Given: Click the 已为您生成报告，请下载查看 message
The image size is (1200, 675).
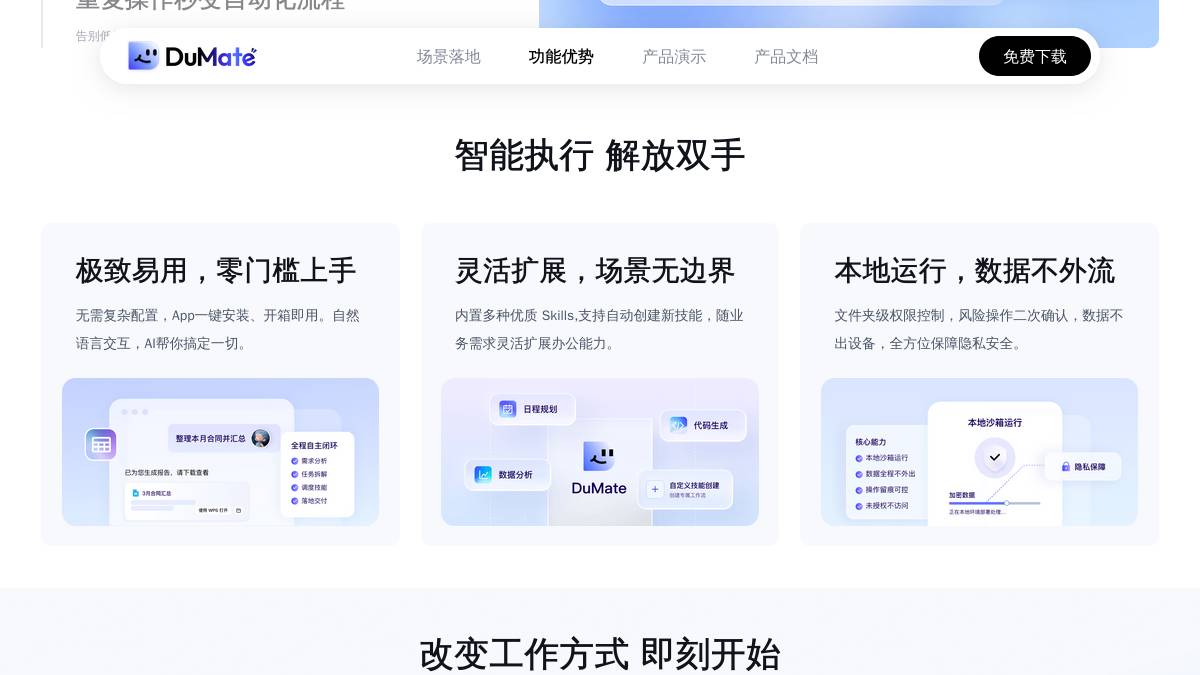Looking at the screenshot, I should [167, 472].
